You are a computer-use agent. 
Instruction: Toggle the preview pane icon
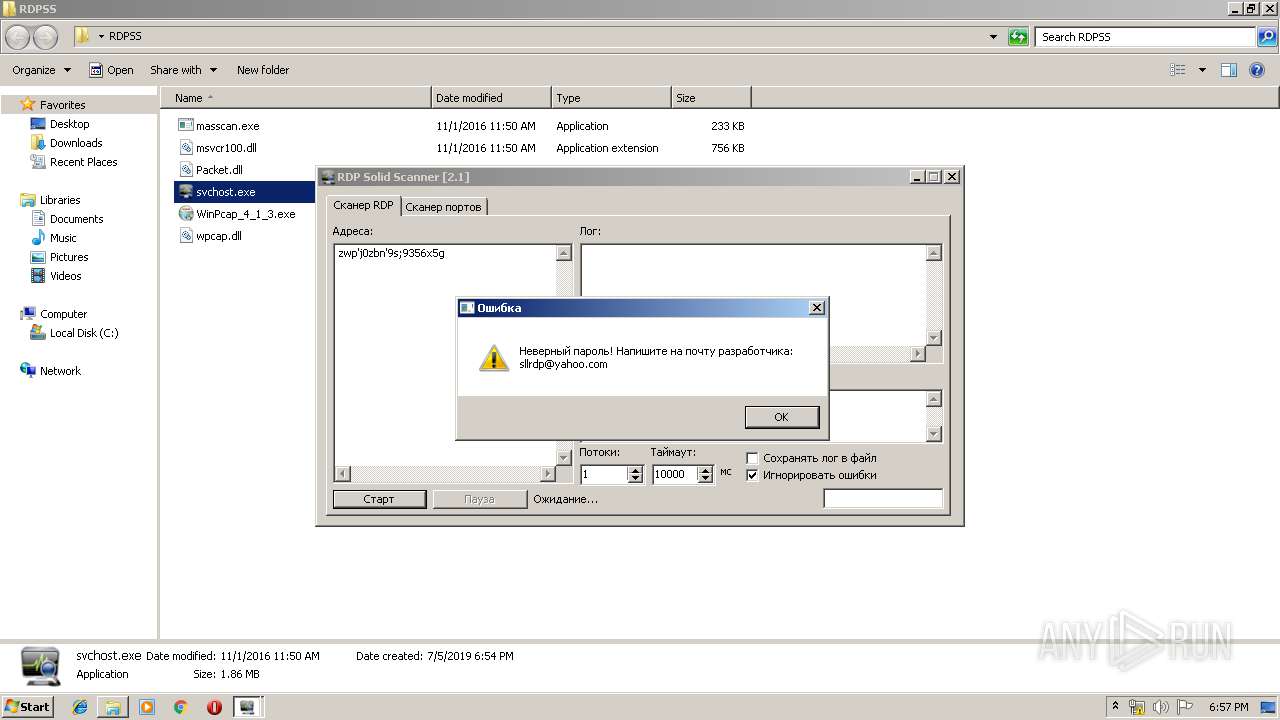pyautogui.click(x=1229, y=70)
